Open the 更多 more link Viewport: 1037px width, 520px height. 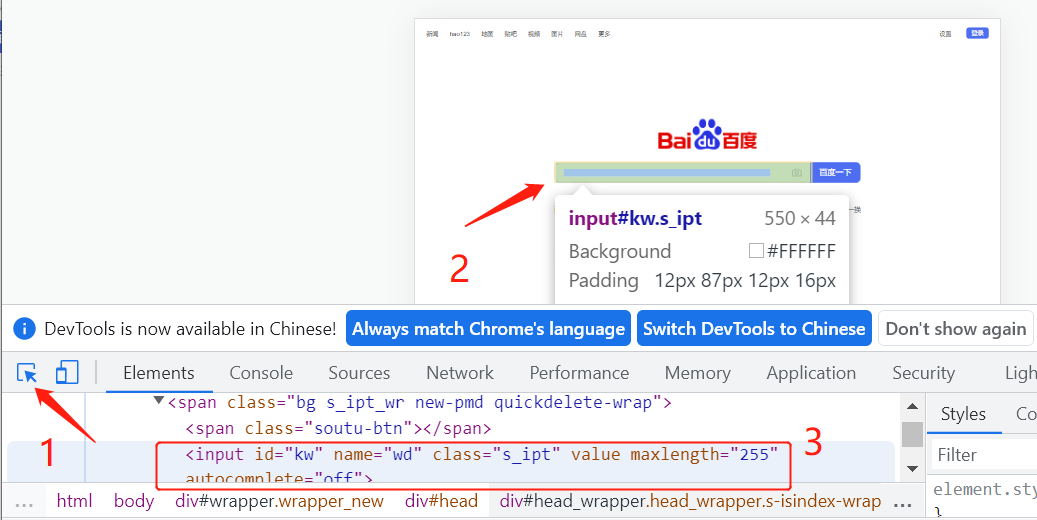[604, 34]
